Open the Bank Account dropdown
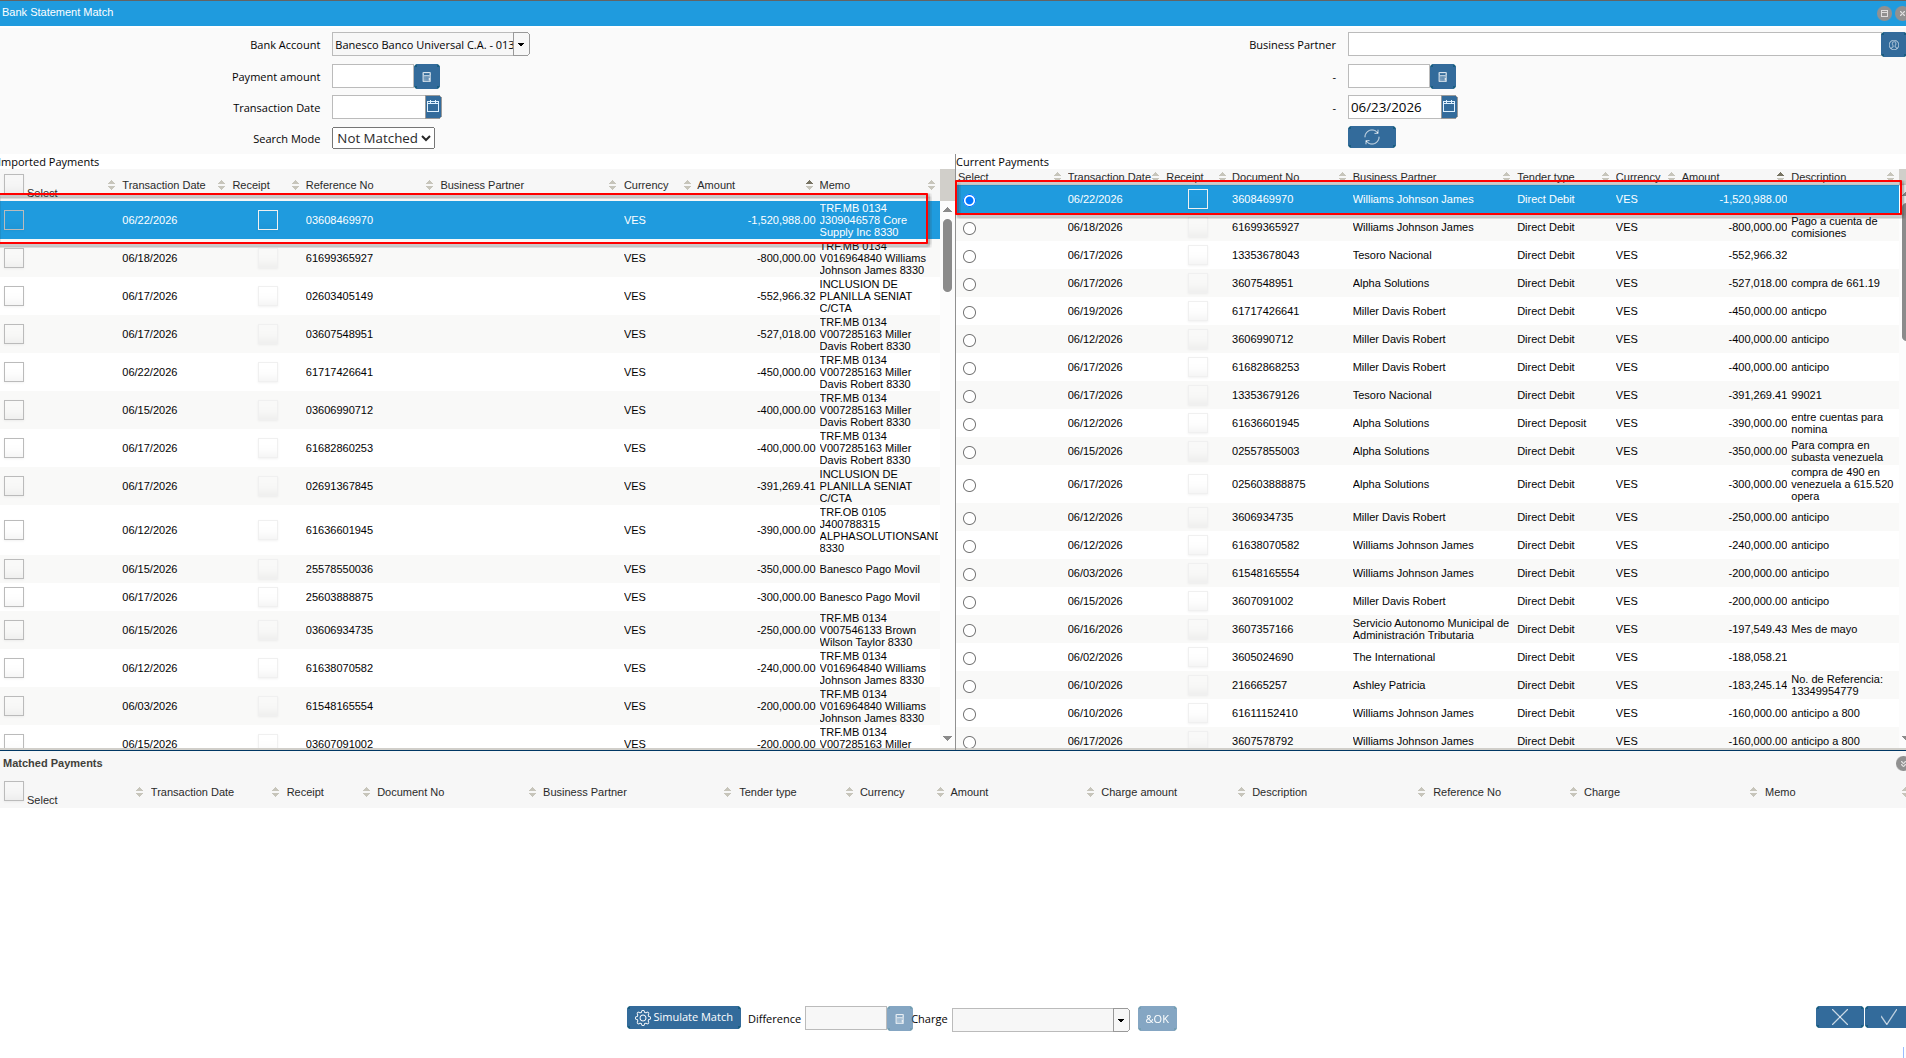Viewport: 1906px width, 1058px height. 521,45
